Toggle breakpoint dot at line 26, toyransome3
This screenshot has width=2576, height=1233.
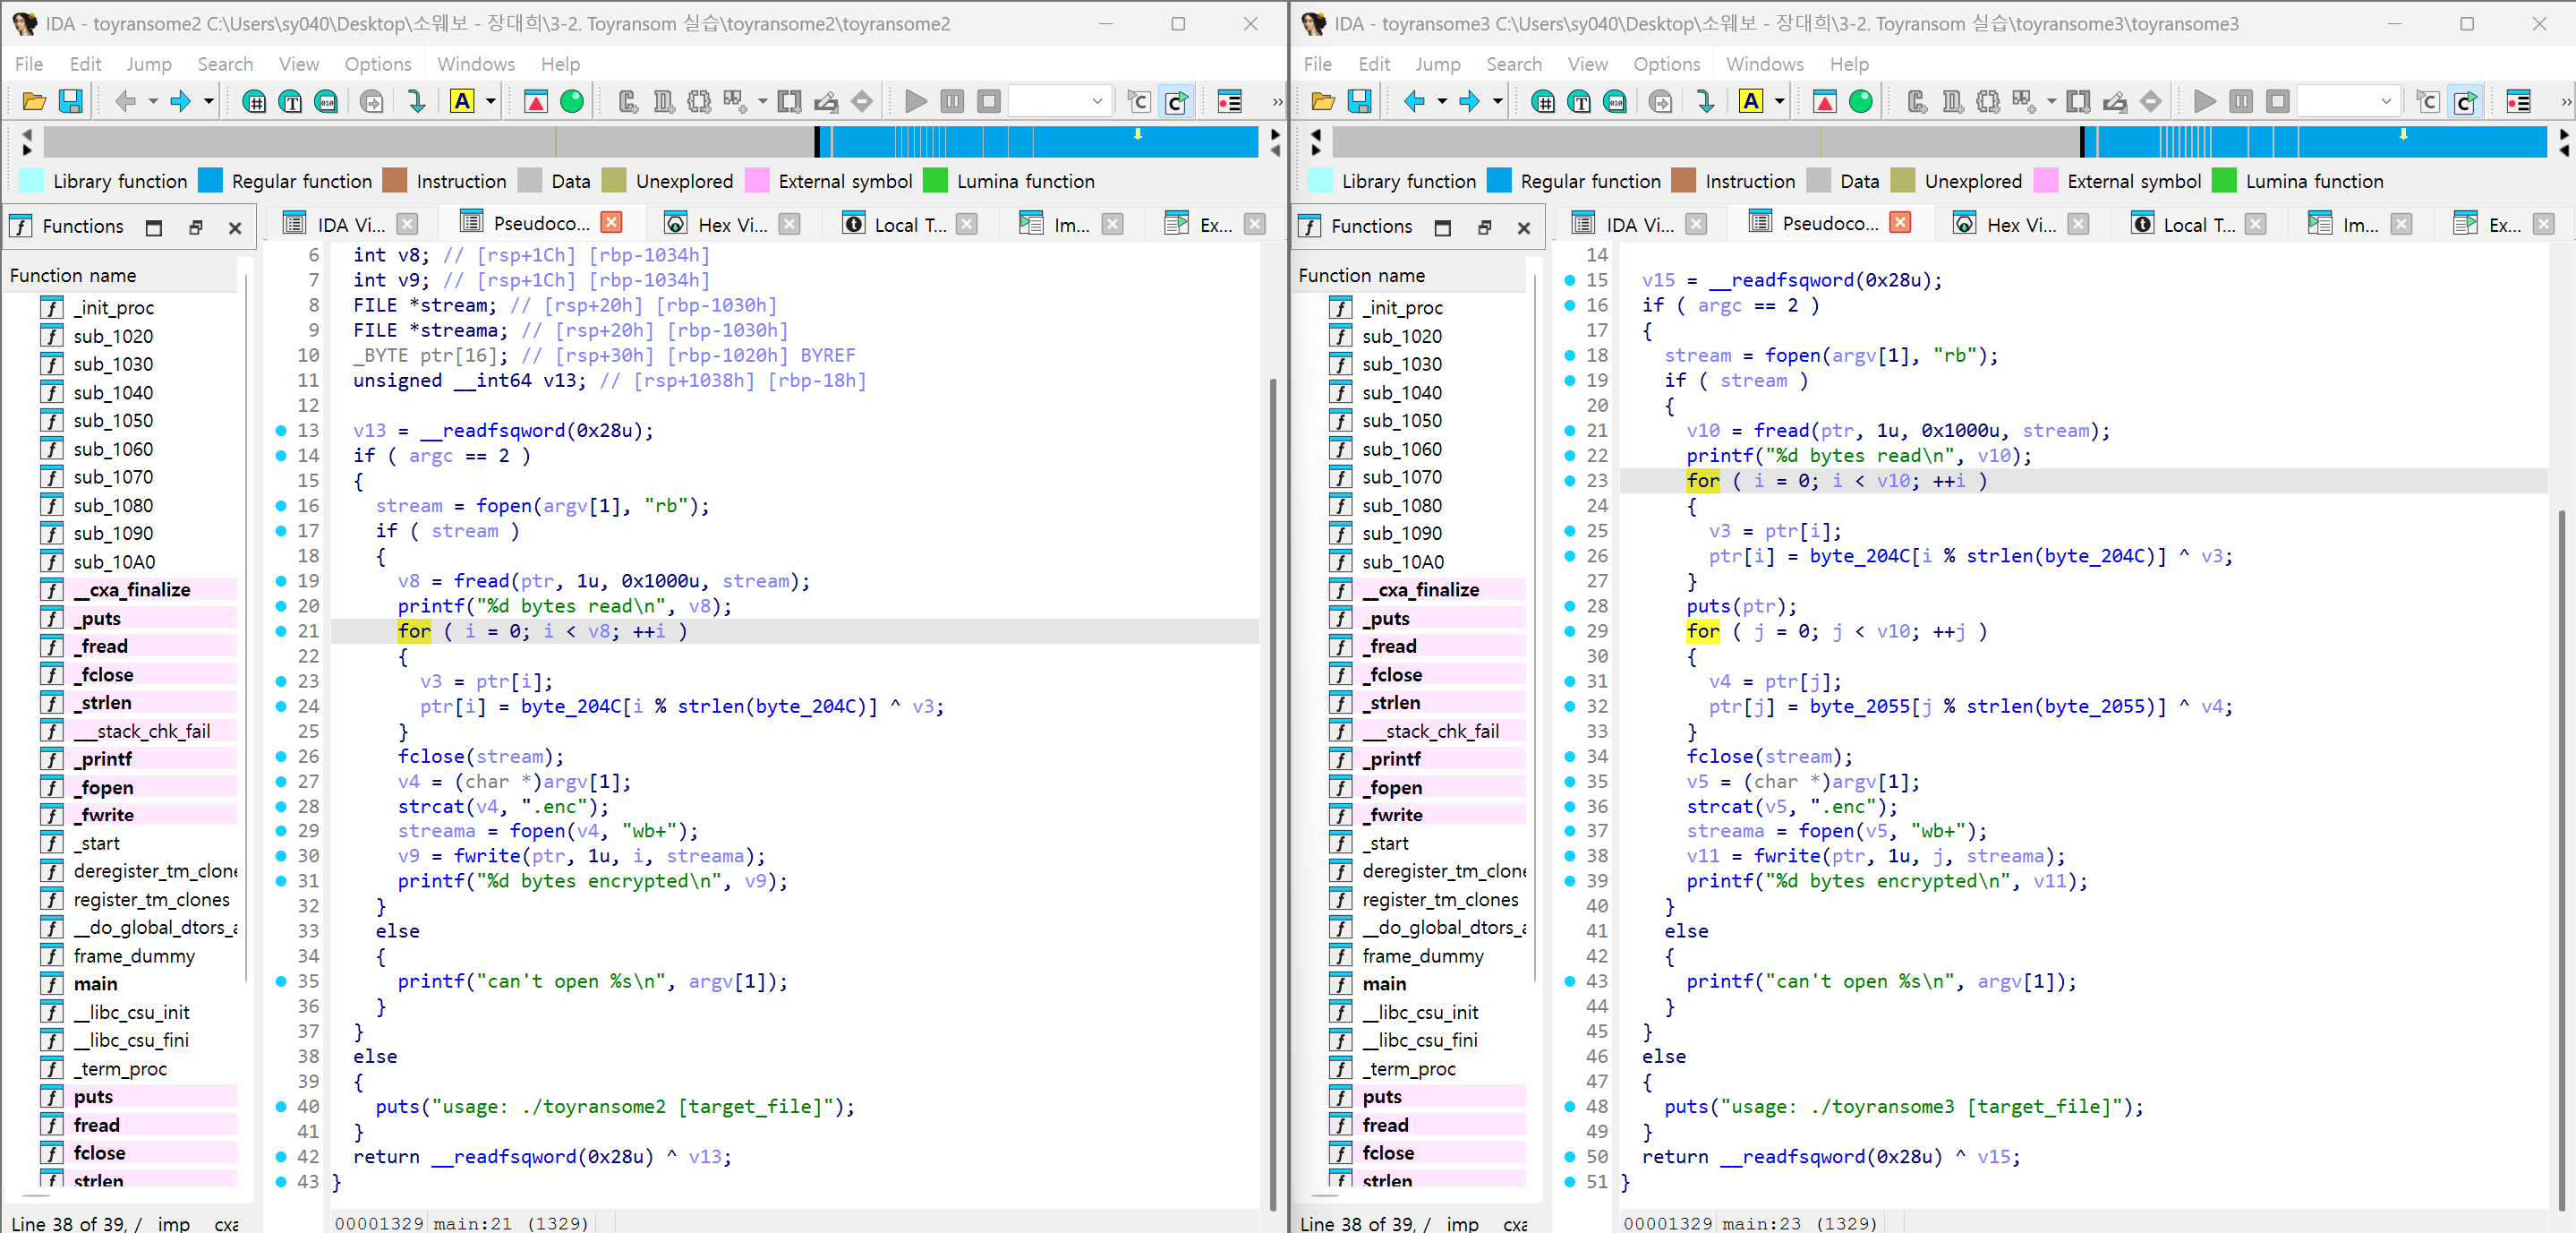coord(1570,556)
